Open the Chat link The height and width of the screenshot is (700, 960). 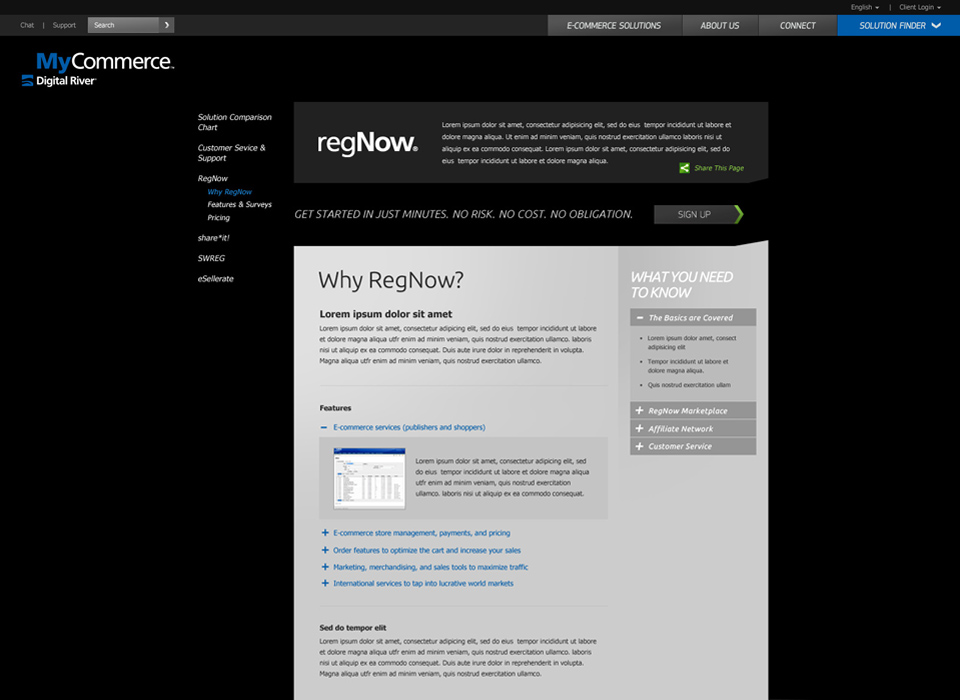pos(27,25)
